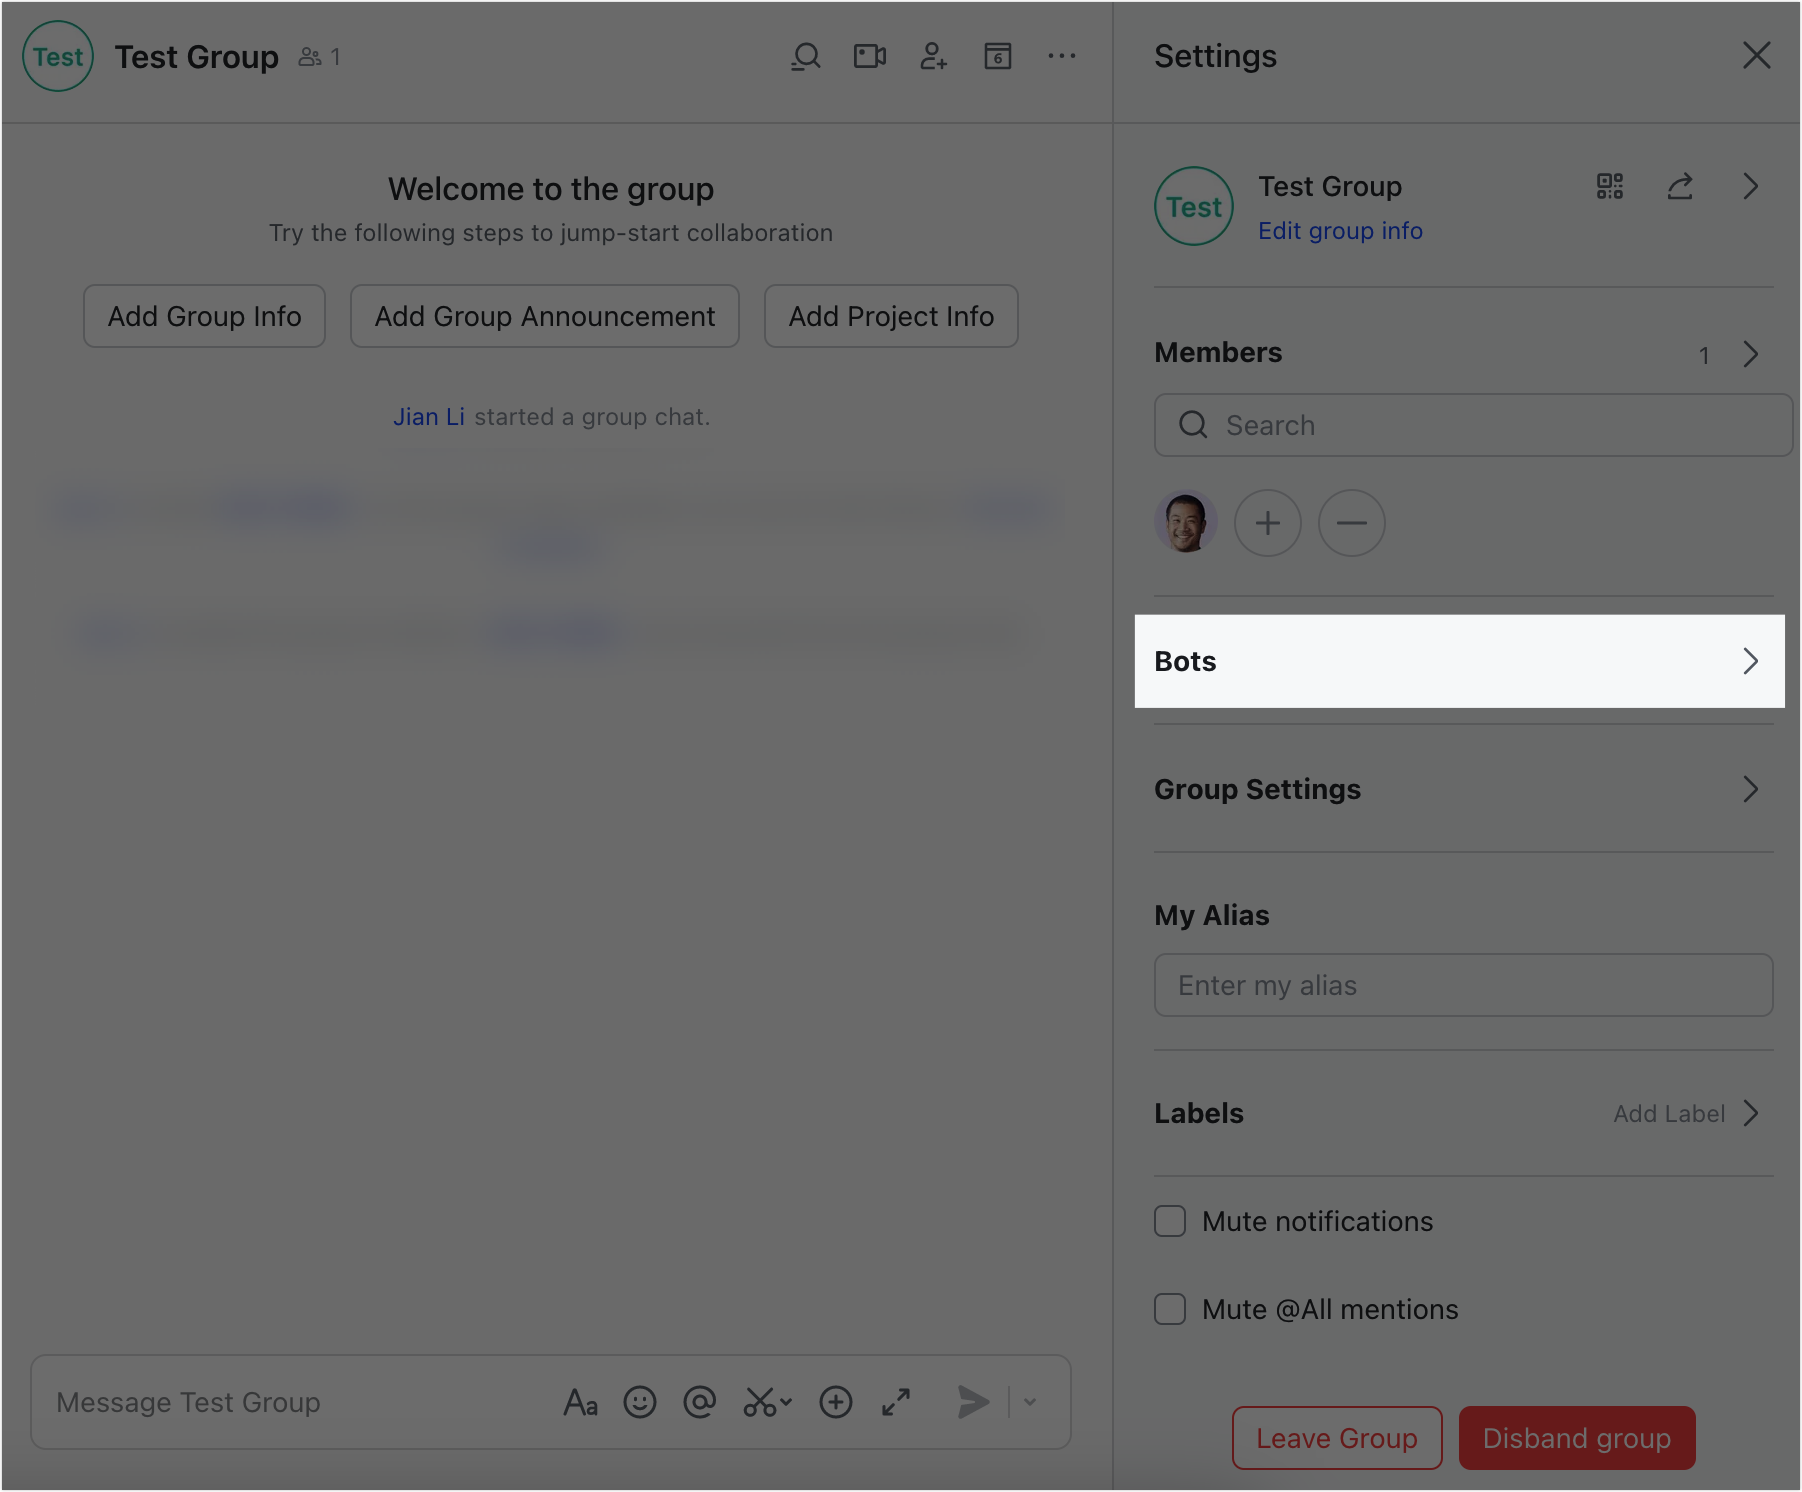Share the Test Group via share icon
This screenshot has height=1492, width=1802.
click(1680, 186)
